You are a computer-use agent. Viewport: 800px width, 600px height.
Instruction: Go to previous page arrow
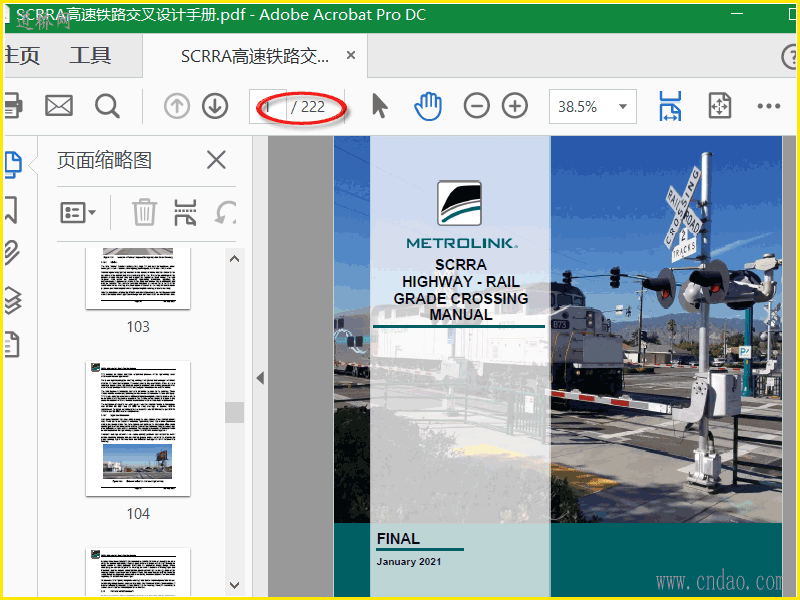click(177, 106)
